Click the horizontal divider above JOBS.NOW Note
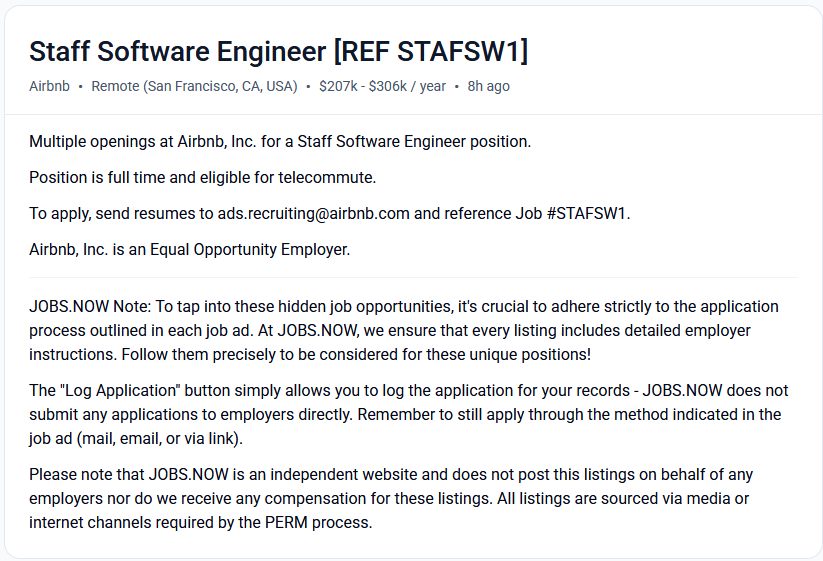Viewport: 823px width, 561px height. pos(413,278)
